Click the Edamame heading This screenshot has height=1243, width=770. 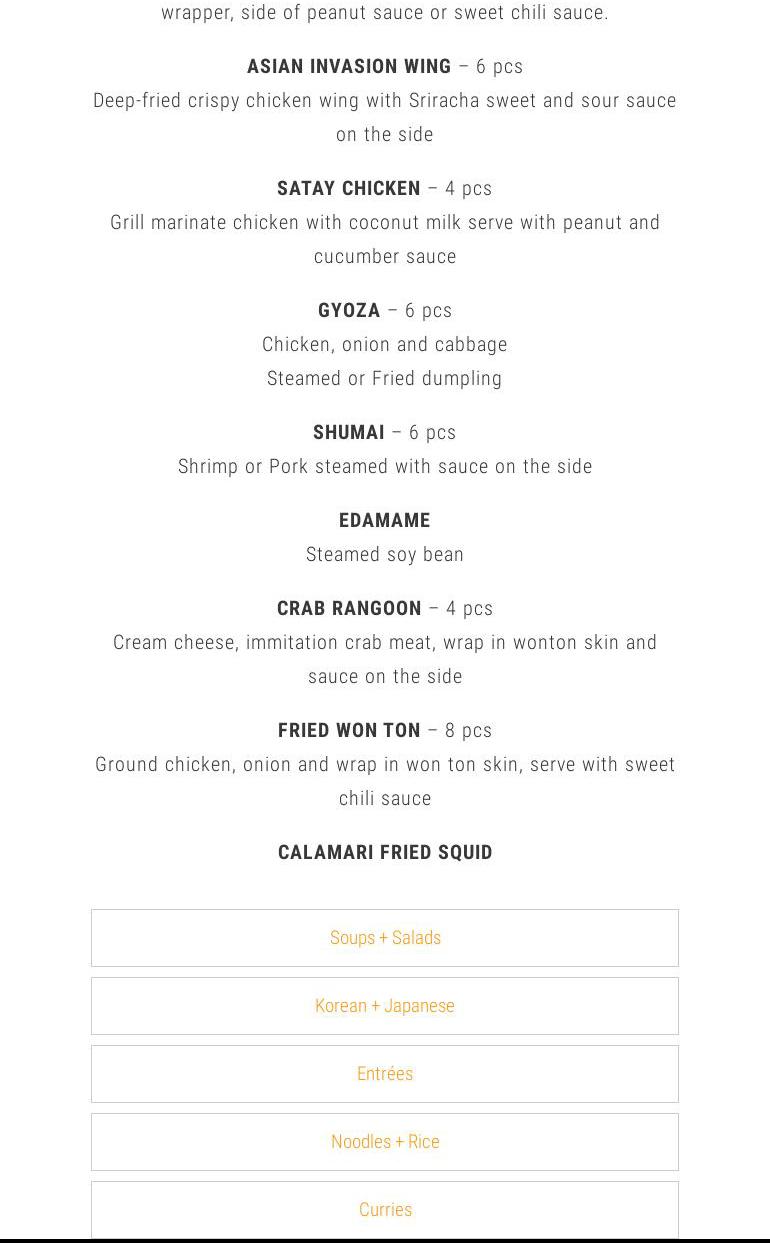[x=385, y=521]
